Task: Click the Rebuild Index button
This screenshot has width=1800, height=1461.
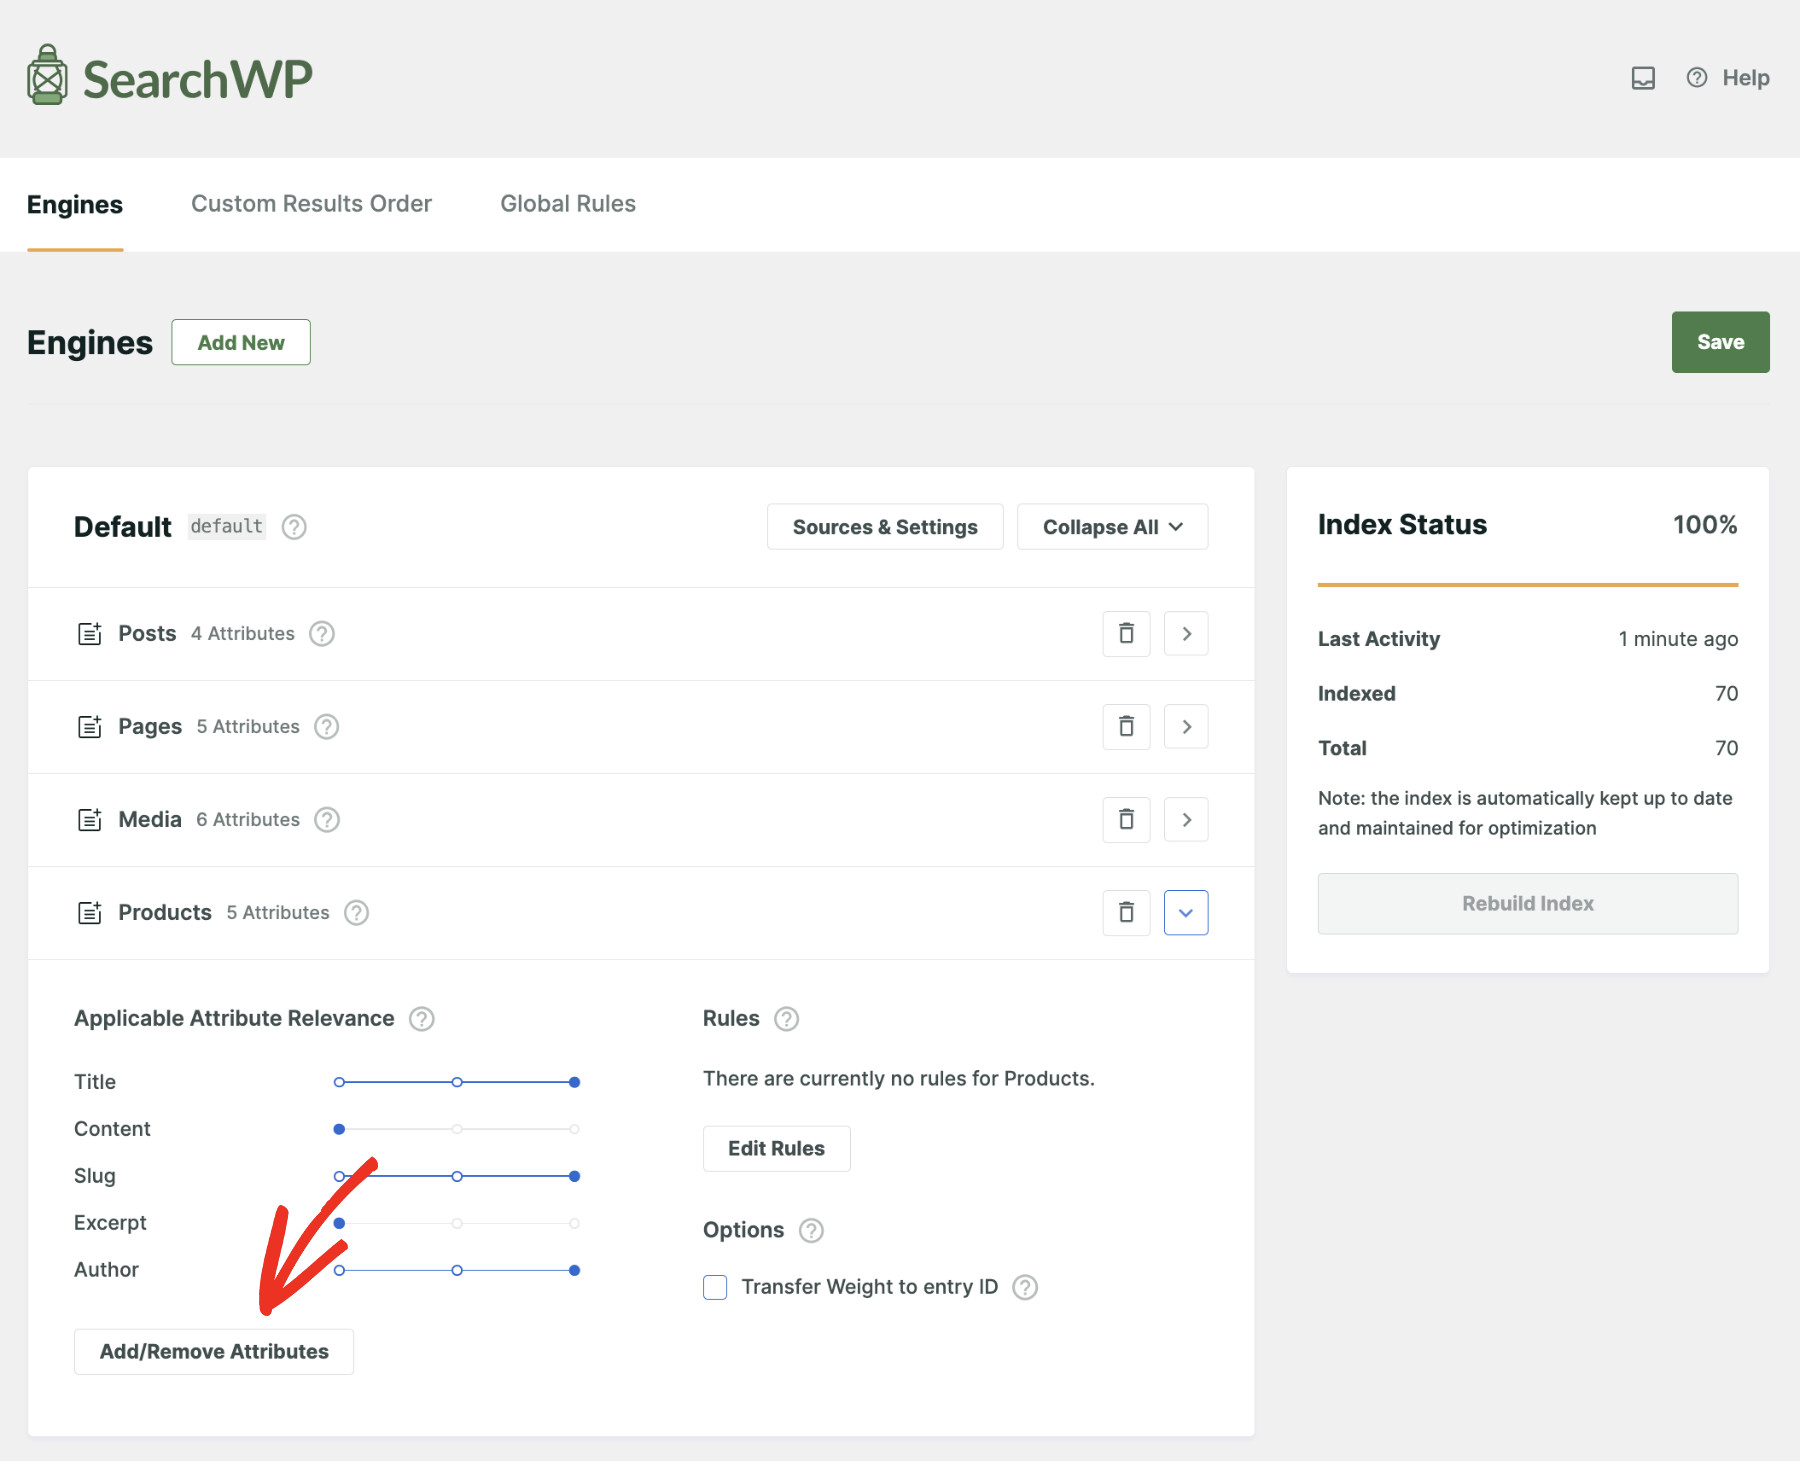Action: tap(1528, 904)
